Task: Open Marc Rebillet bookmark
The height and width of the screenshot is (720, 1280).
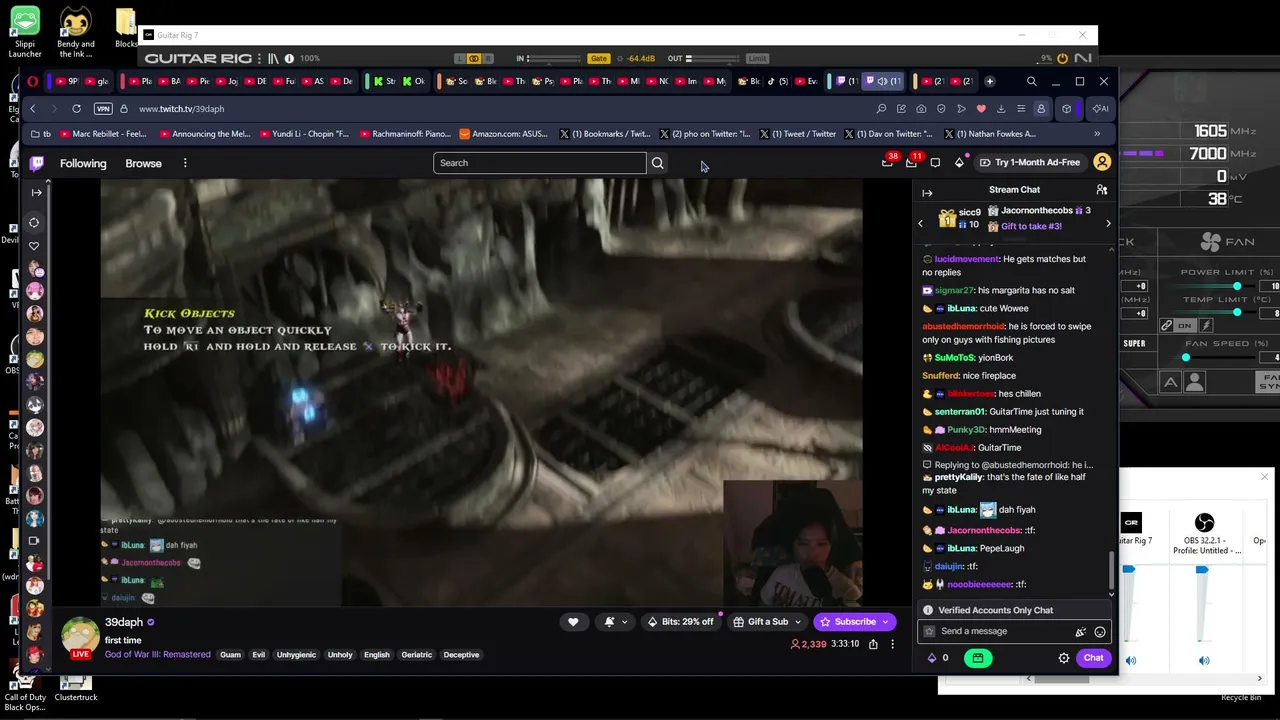Action: (104, 134)
